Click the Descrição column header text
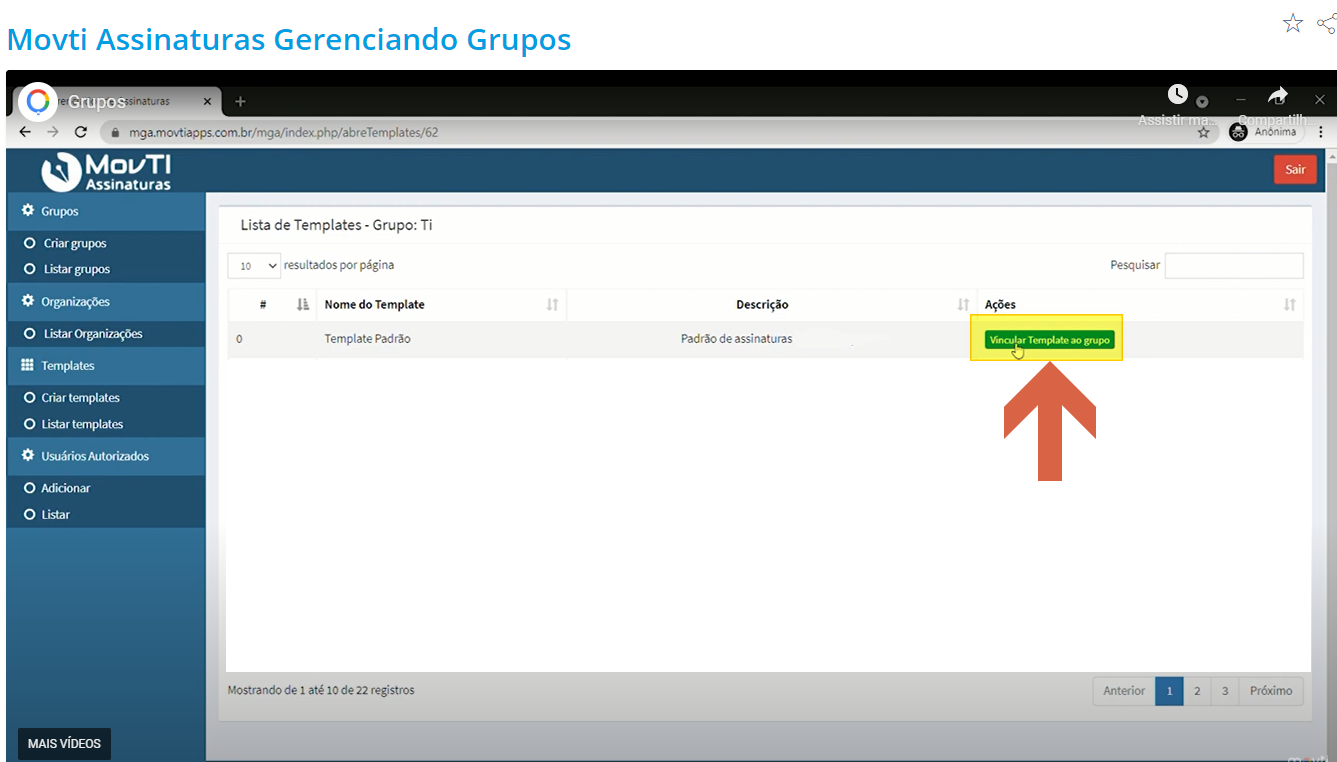1337x762 pixels. [x=762, y=305]
